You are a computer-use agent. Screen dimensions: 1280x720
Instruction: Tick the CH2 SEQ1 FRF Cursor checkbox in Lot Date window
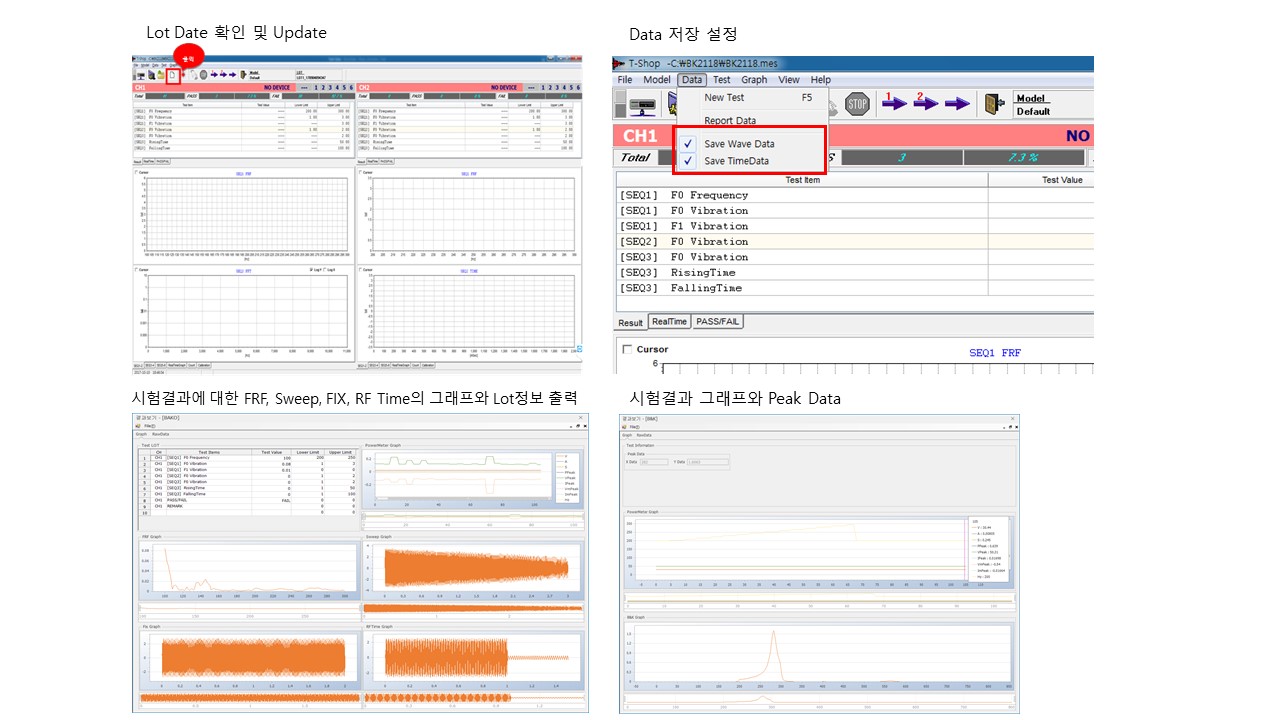click(360, 172)
